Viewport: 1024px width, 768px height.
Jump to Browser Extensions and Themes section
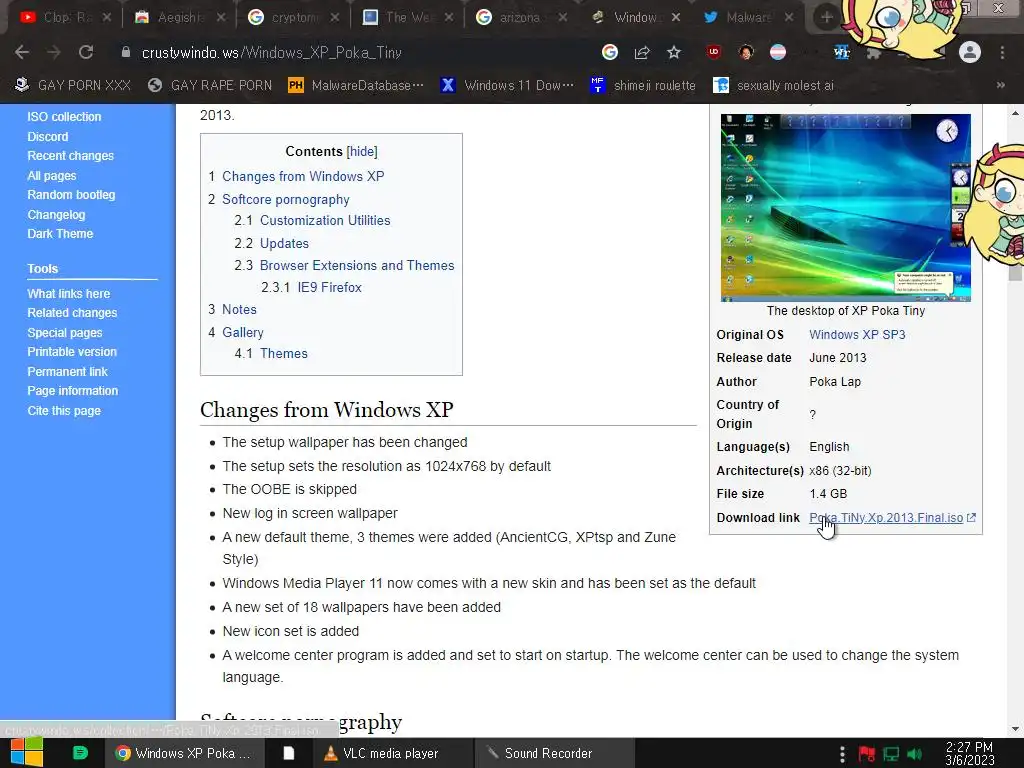[357, 265]
